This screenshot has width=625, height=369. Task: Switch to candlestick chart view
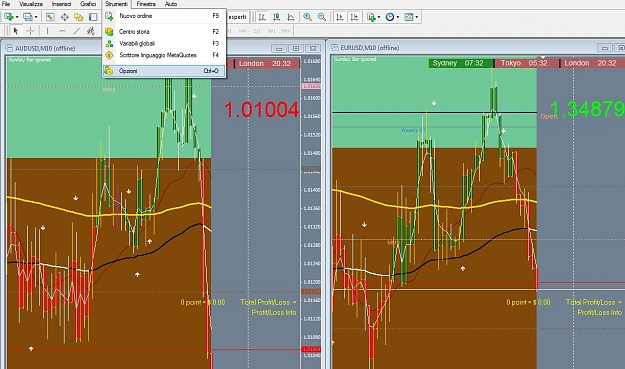point(276,17)
